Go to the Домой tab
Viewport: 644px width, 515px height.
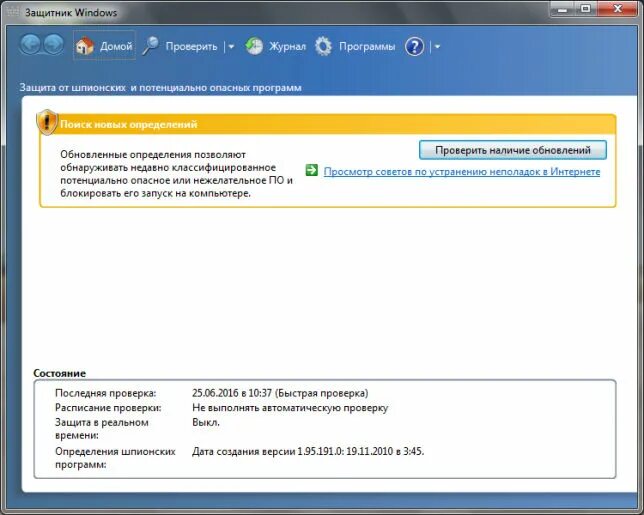coord(104,46)
